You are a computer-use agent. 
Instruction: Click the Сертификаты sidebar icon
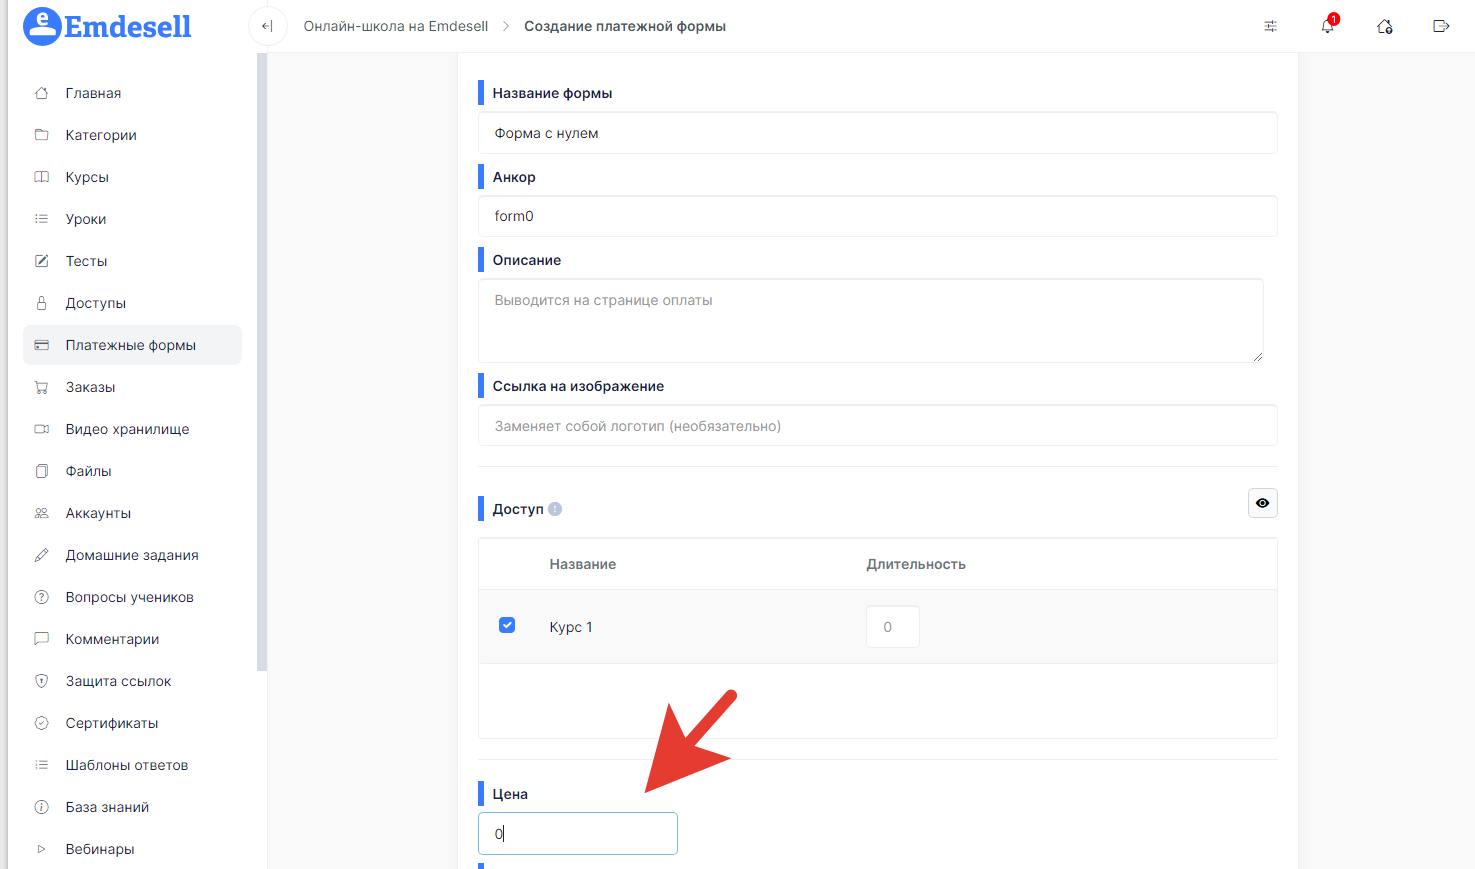[x=42, y=723]
